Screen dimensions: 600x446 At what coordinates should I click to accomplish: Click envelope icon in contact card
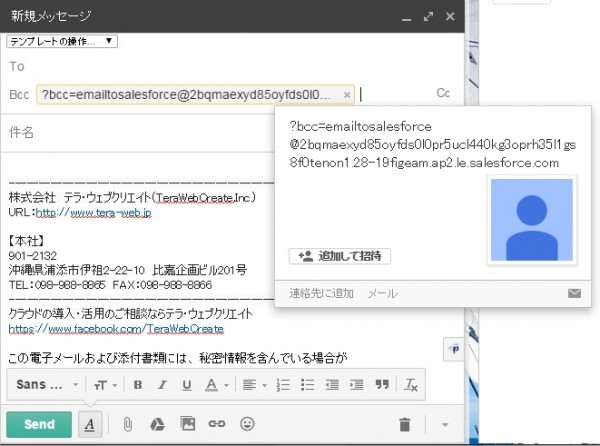[x=574, y=293]
